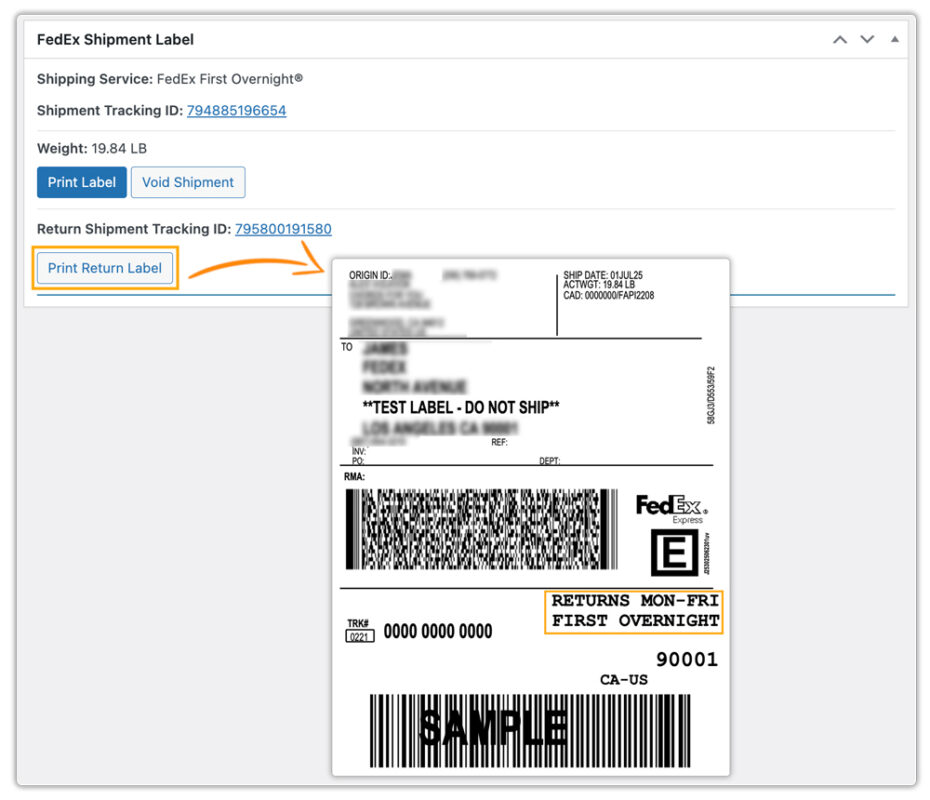The height and width of the screenshot is (800, 930).
Task: Click 'RETURNS MON-FRI FIRST OVERNIGHT' text on label
Action: [634, 611]
